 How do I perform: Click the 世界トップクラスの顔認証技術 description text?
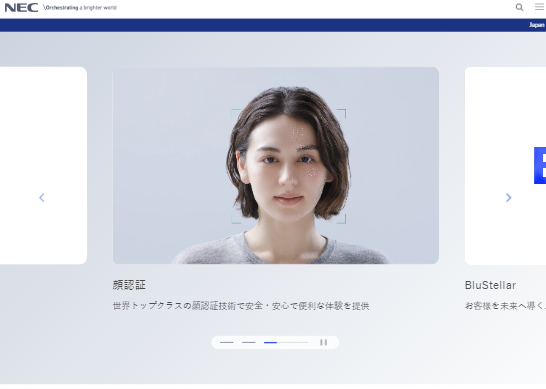tap(241, 306)
